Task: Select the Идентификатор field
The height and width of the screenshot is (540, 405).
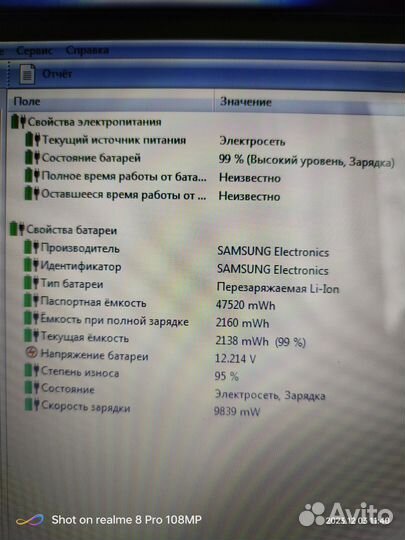Action: click(81, 266)
